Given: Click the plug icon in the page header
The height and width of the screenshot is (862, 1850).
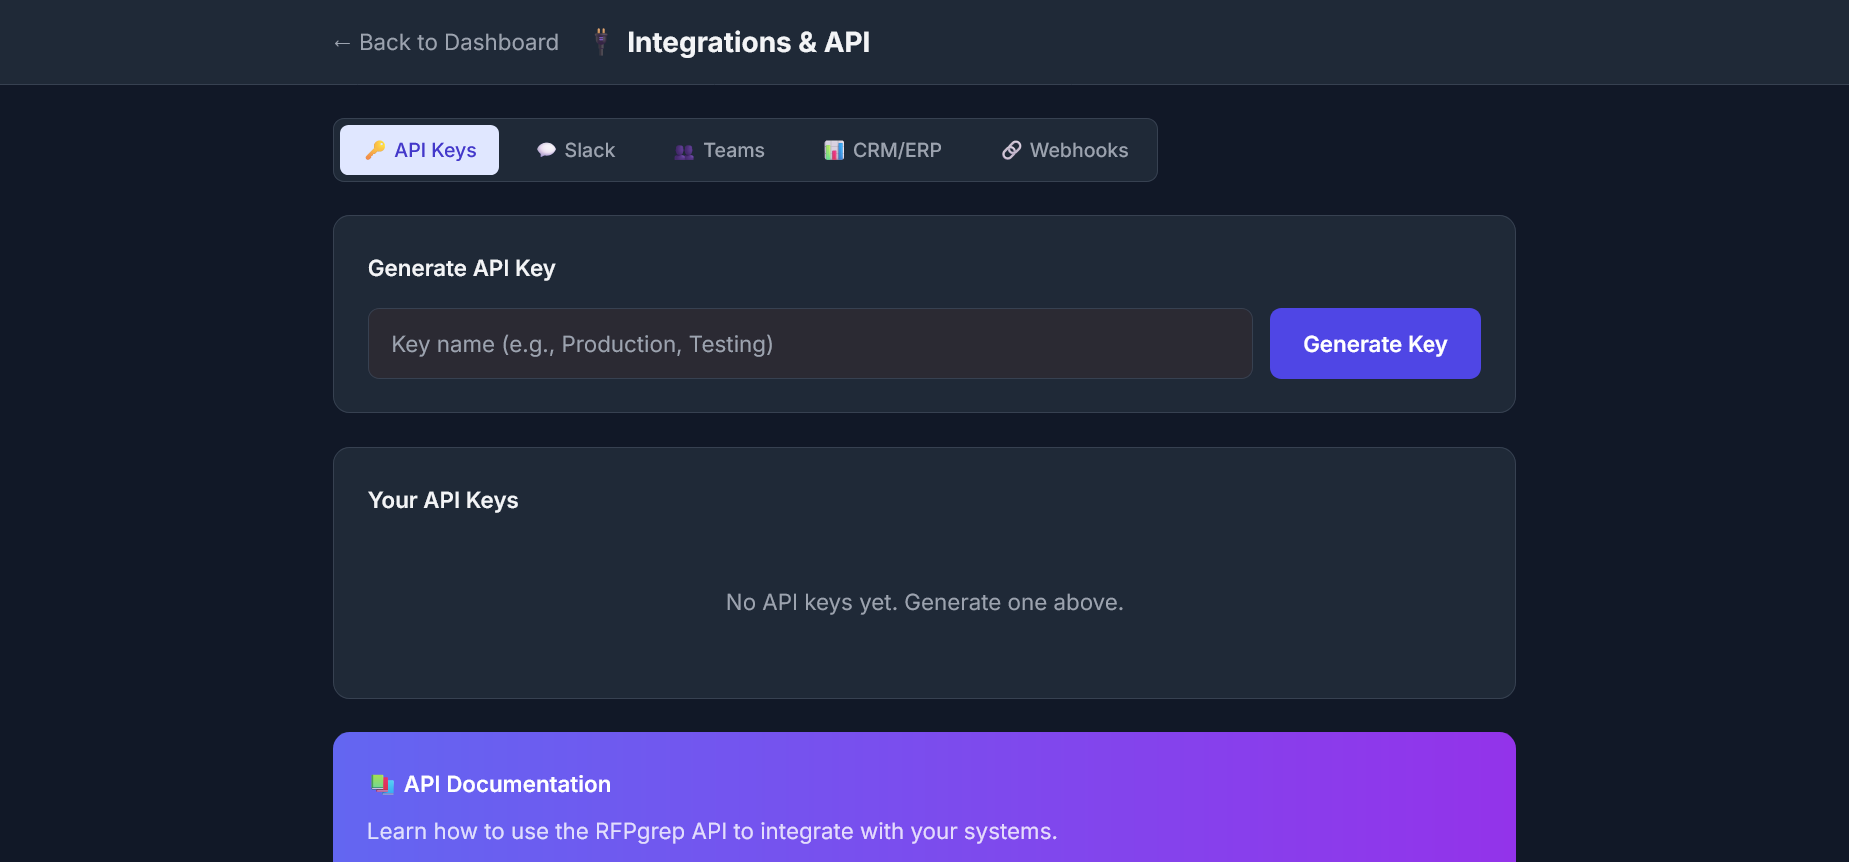Looking at the screenshot, I should (x=601, y=42).
